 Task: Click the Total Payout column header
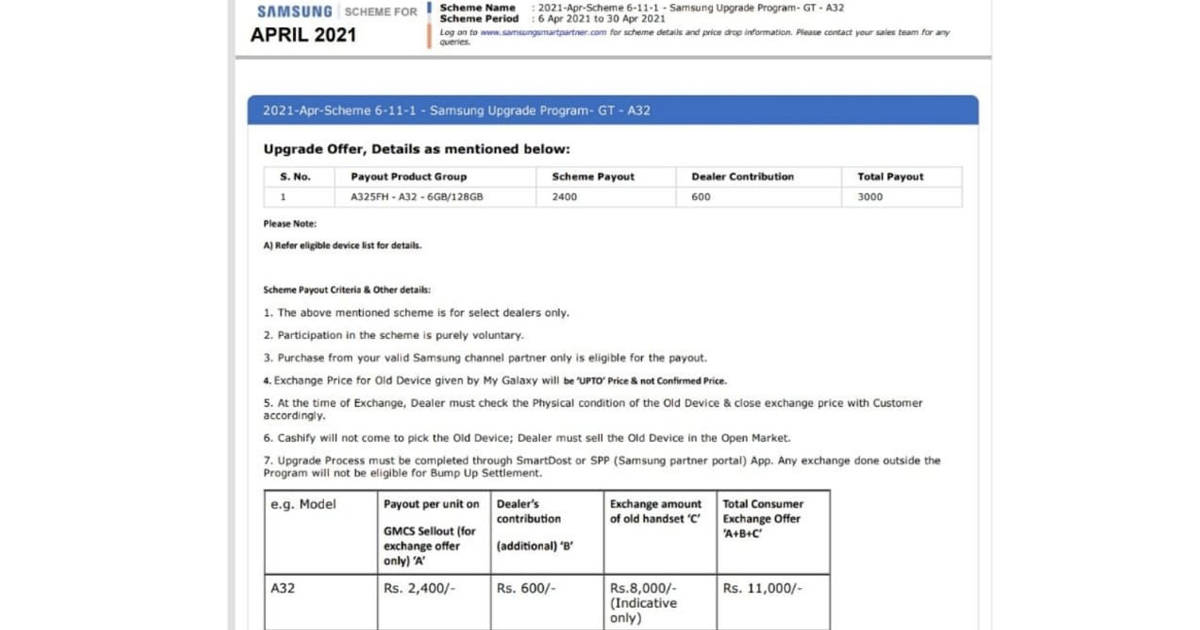pyautogui.click(x=890, y=177)
